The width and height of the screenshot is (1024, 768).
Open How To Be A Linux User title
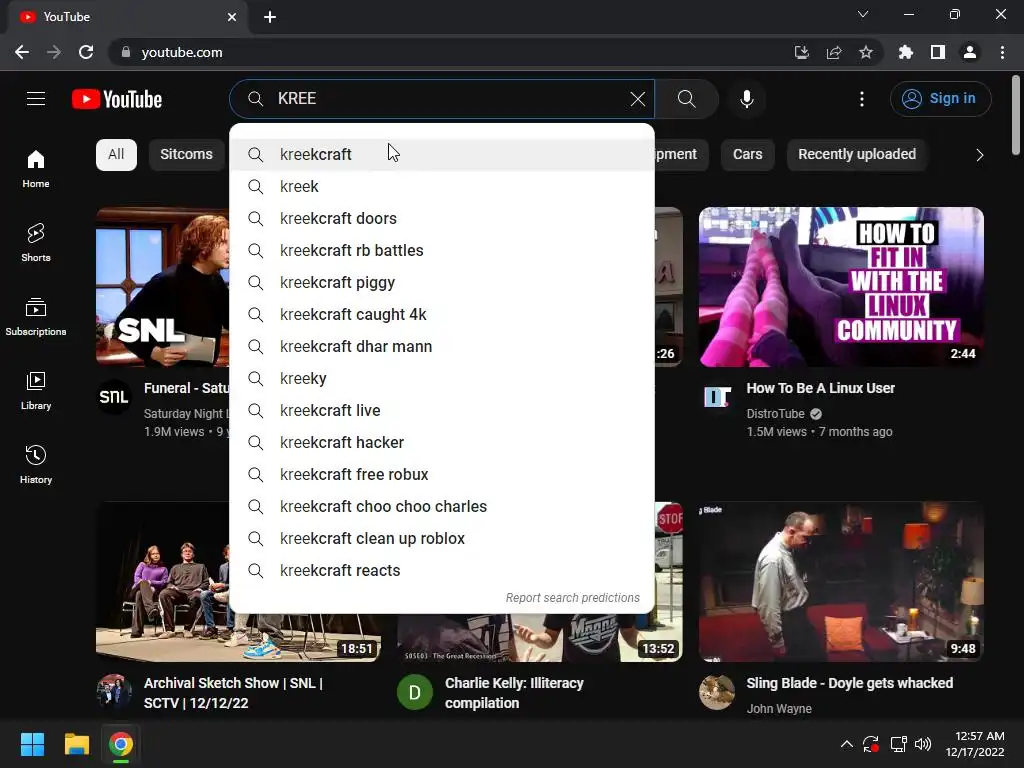[821, 389]
